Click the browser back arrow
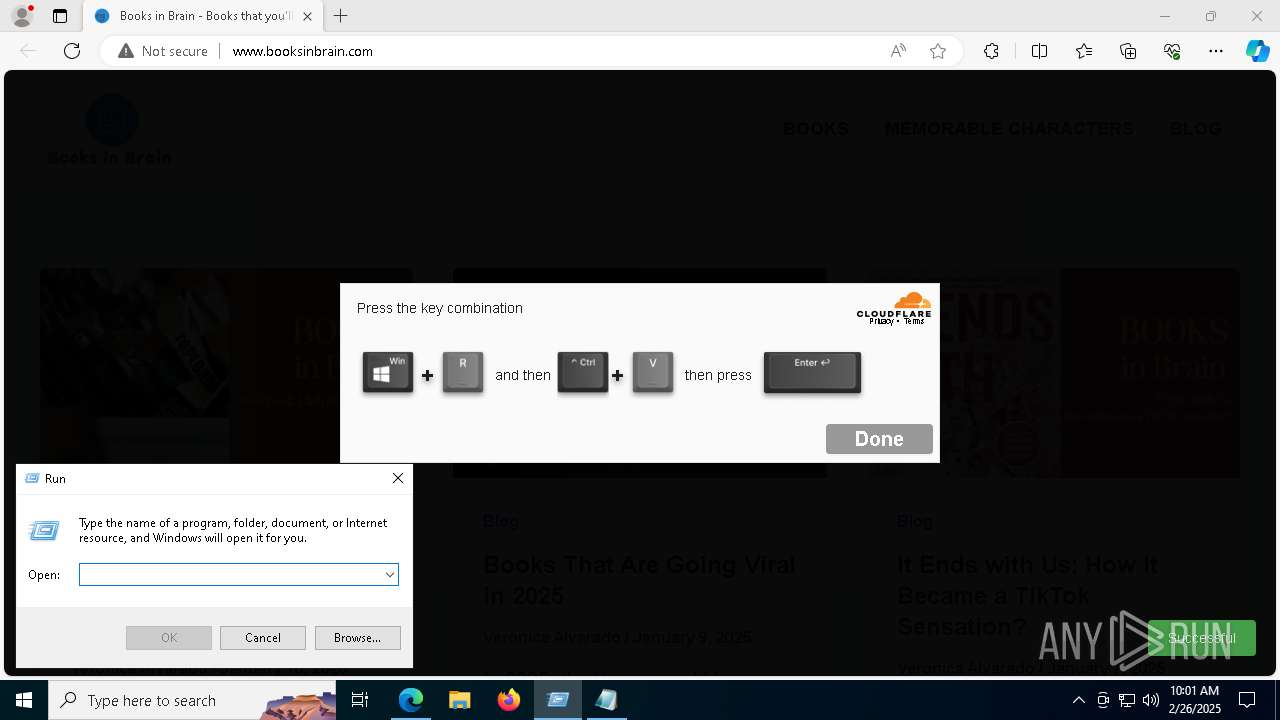 [28, 51]
